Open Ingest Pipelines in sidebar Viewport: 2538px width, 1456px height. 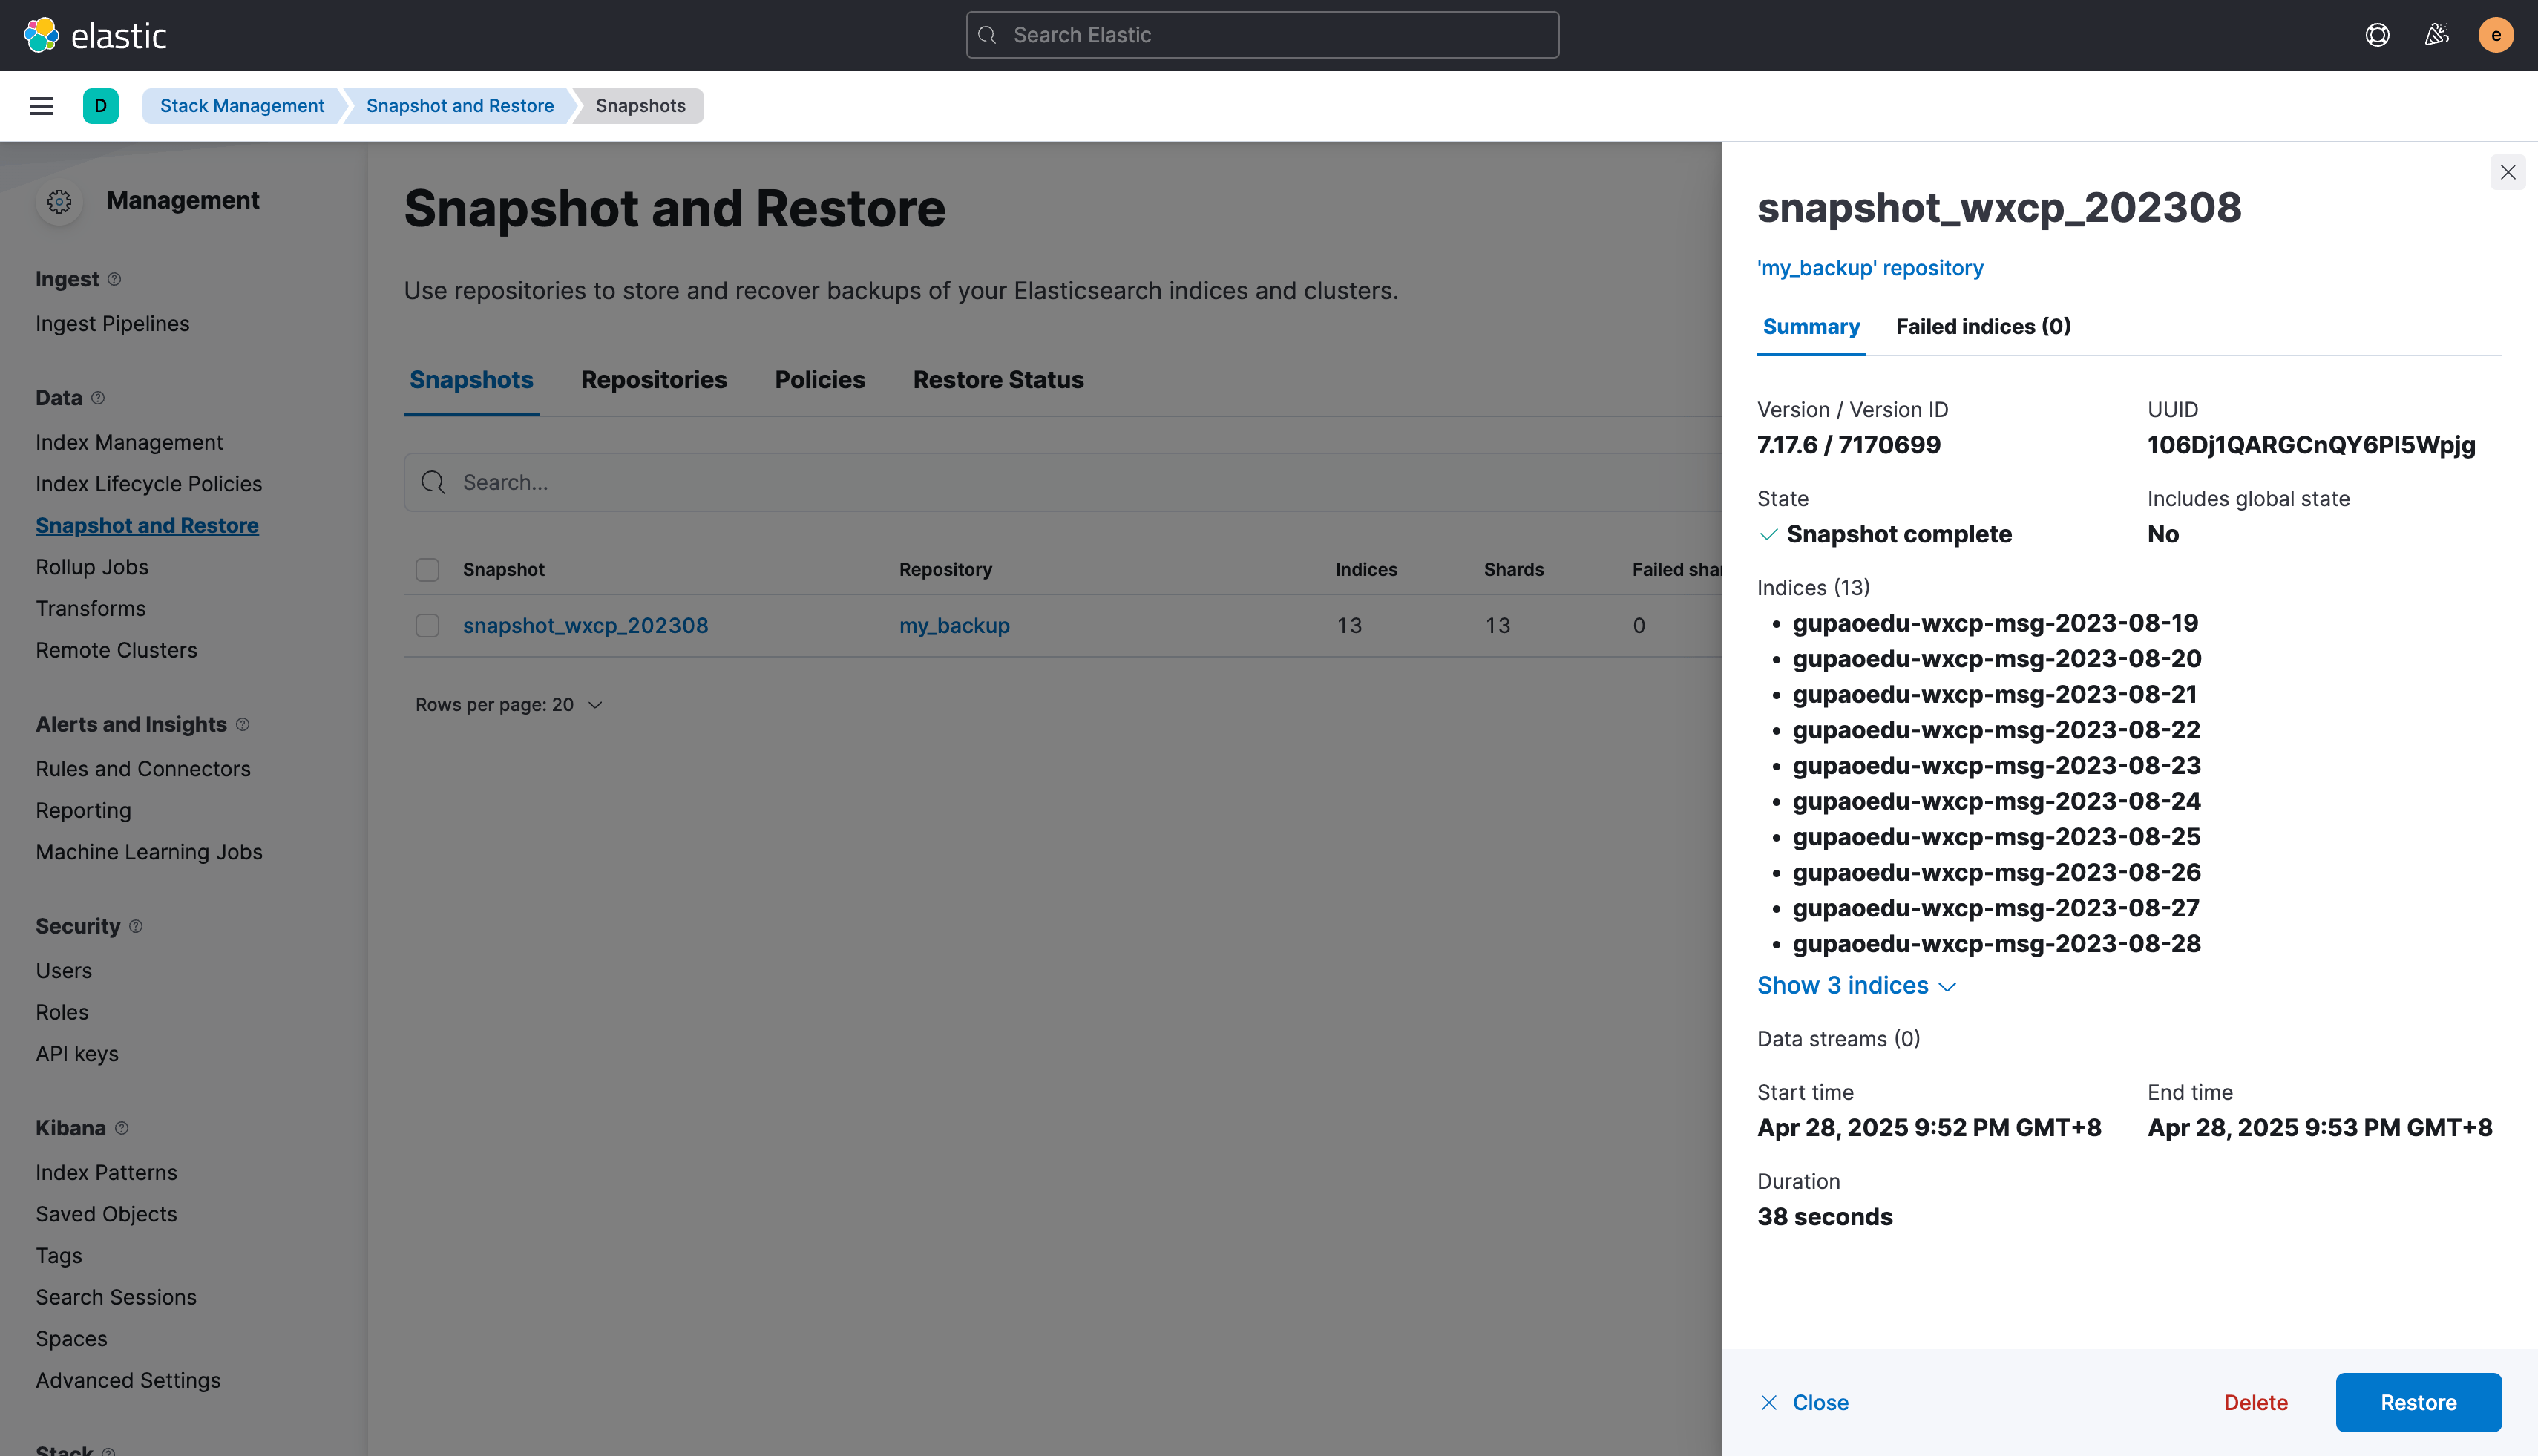112,324
